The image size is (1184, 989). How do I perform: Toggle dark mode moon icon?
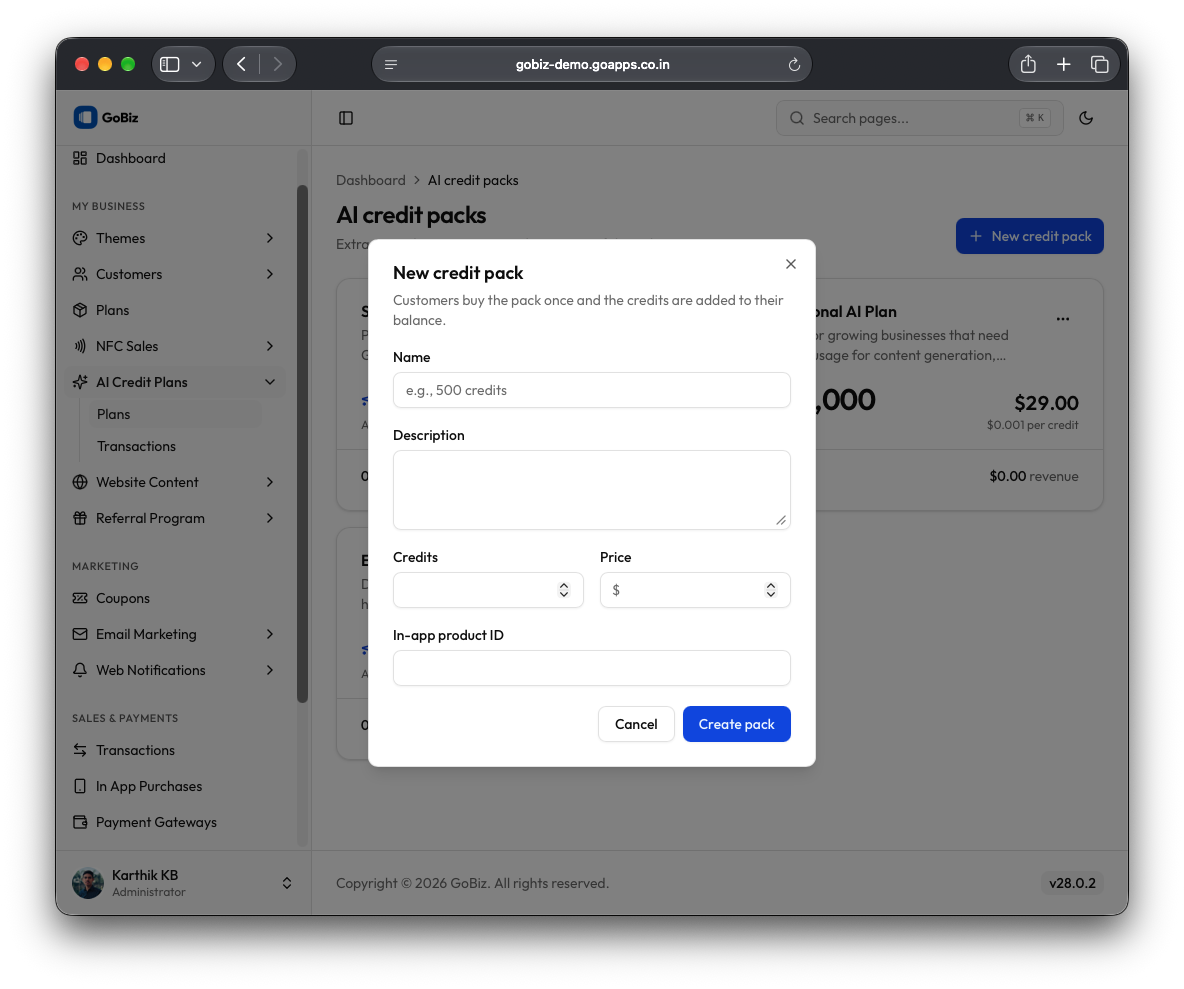[x=1086, y=118]
